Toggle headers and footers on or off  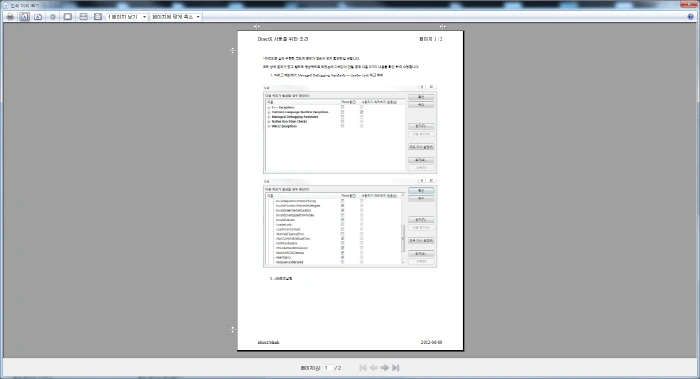[67, 17]
